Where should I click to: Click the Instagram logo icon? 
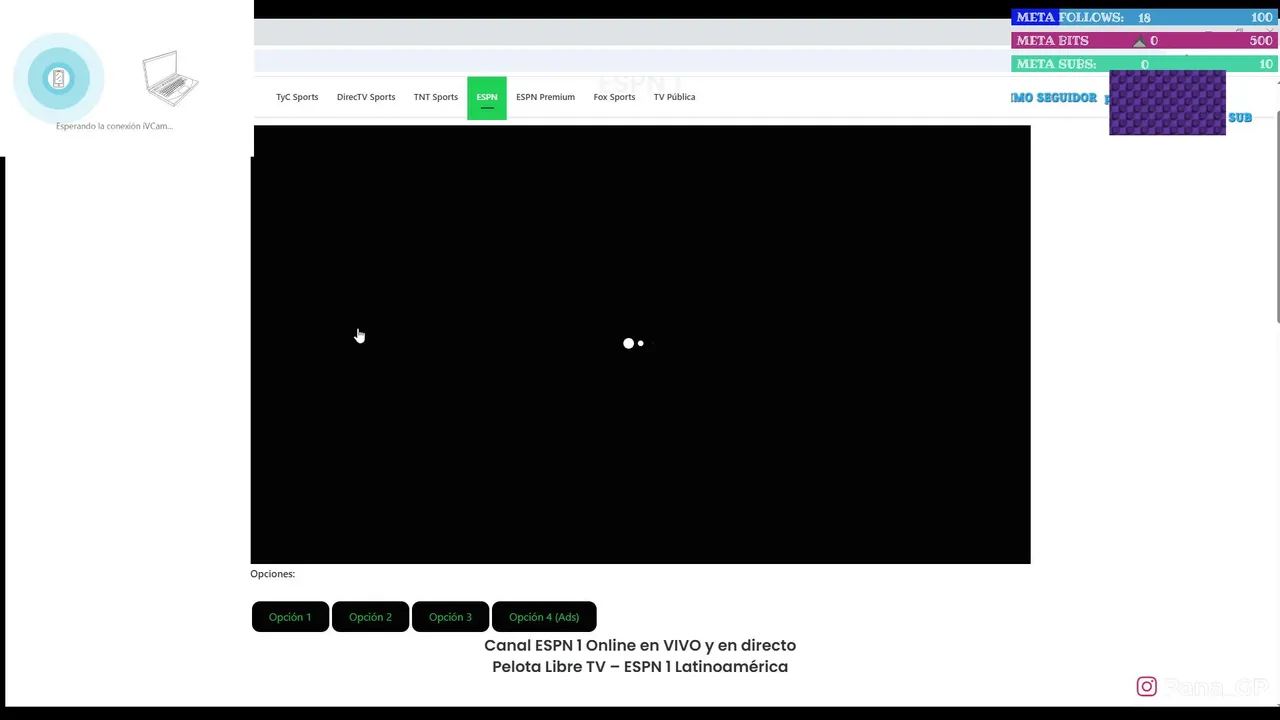click(x=1147, y=686)
